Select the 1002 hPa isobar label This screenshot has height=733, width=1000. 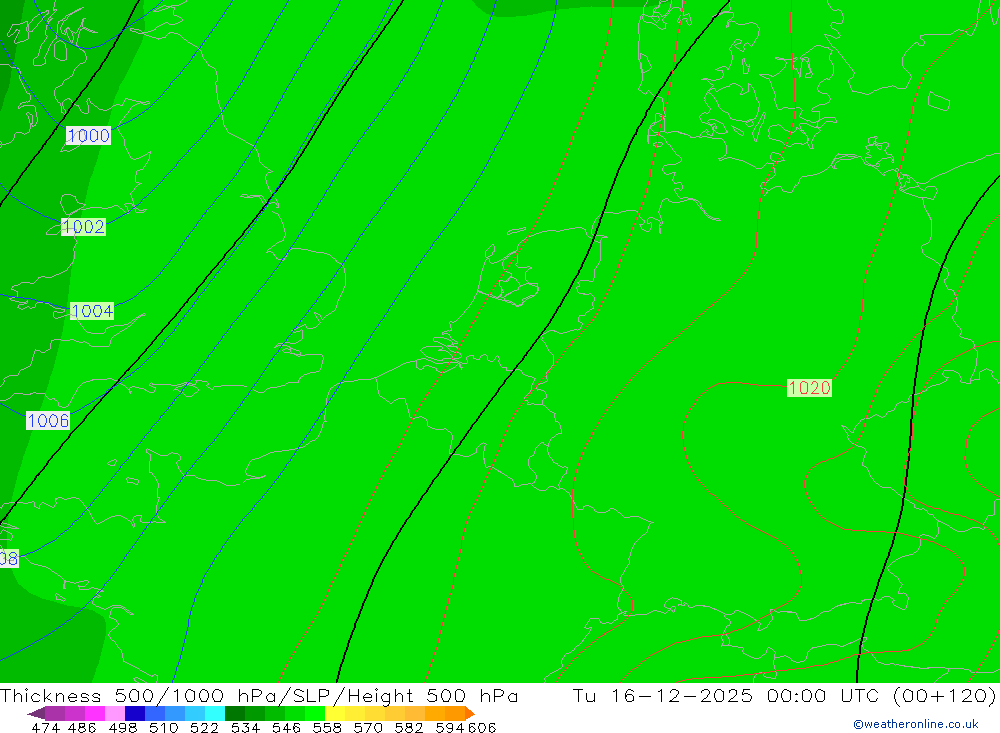tap(83, 226)
